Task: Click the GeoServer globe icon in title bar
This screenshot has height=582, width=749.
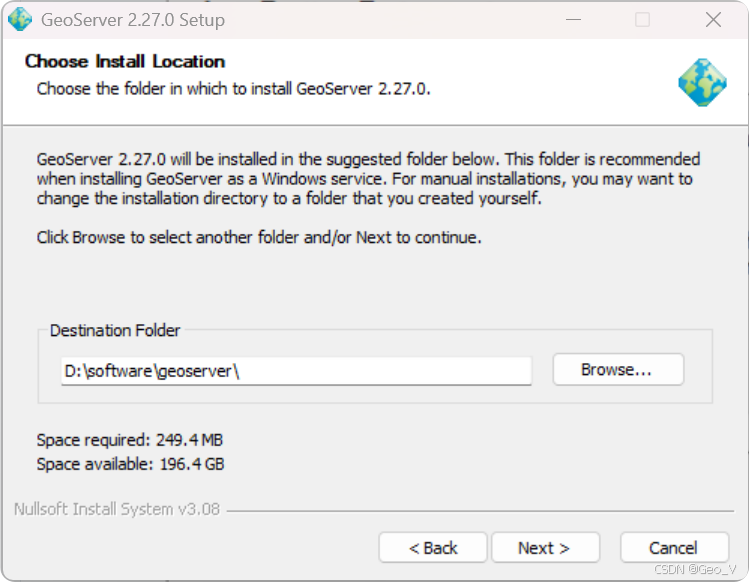Action: tap(20, 20)
